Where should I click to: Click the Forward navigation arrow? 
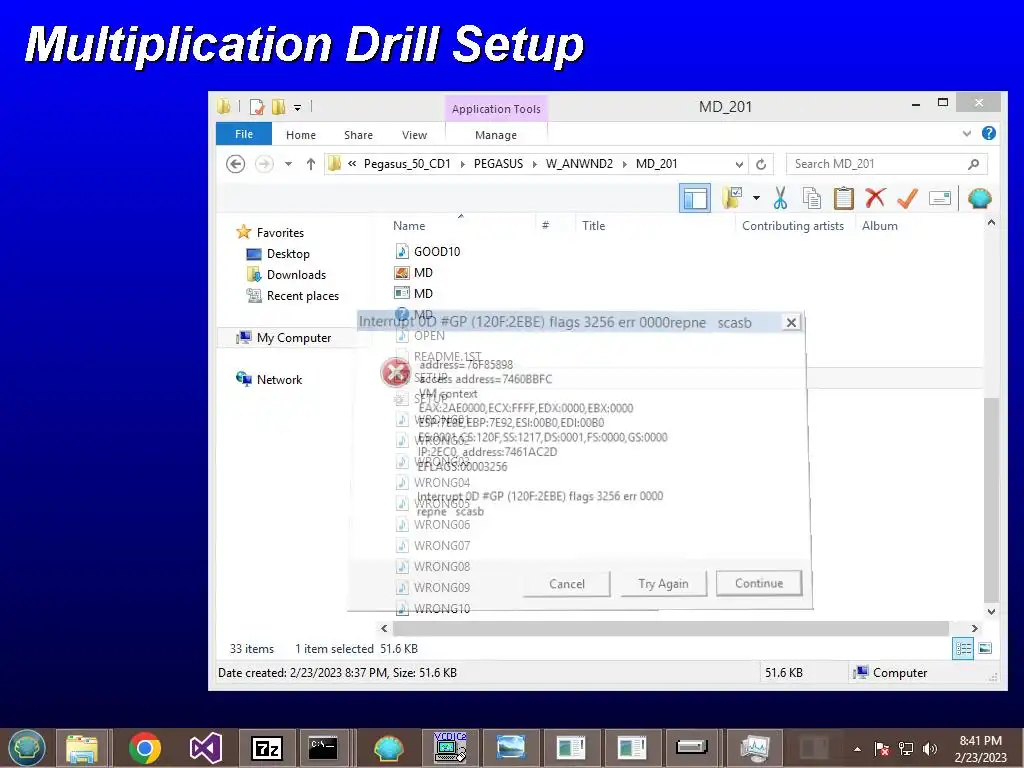point(264,164)
